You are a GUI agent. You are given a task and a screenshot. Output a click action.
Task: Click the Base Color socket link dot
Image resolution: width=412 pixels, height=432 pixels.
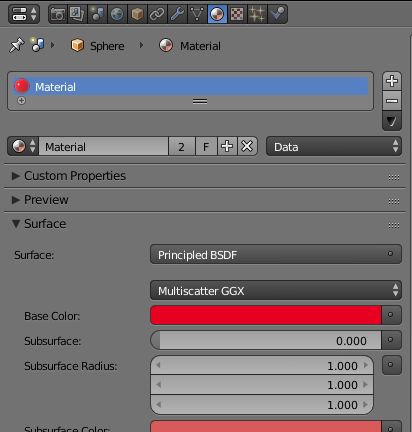point(391,315)
